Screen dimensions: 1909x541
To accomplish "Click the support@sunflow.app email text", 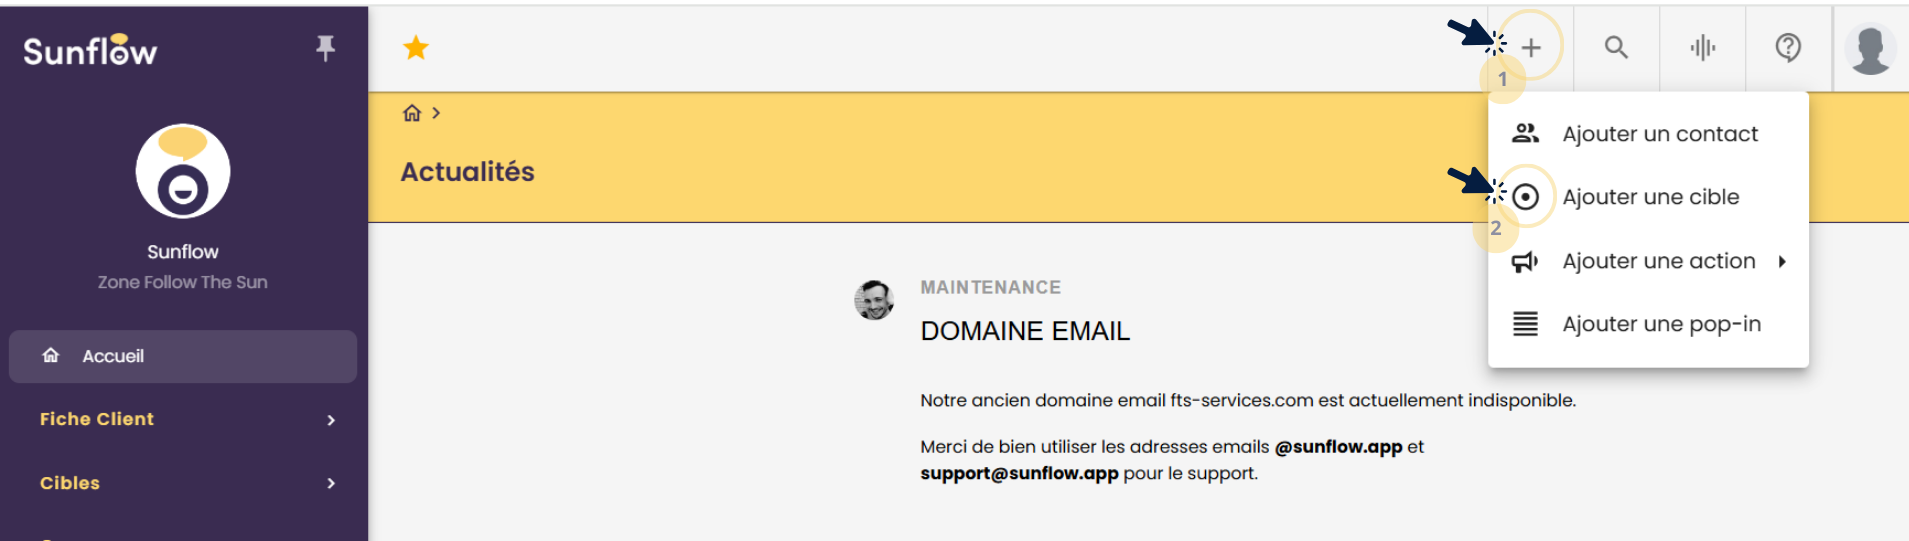I will click(x=1019, y=473).
